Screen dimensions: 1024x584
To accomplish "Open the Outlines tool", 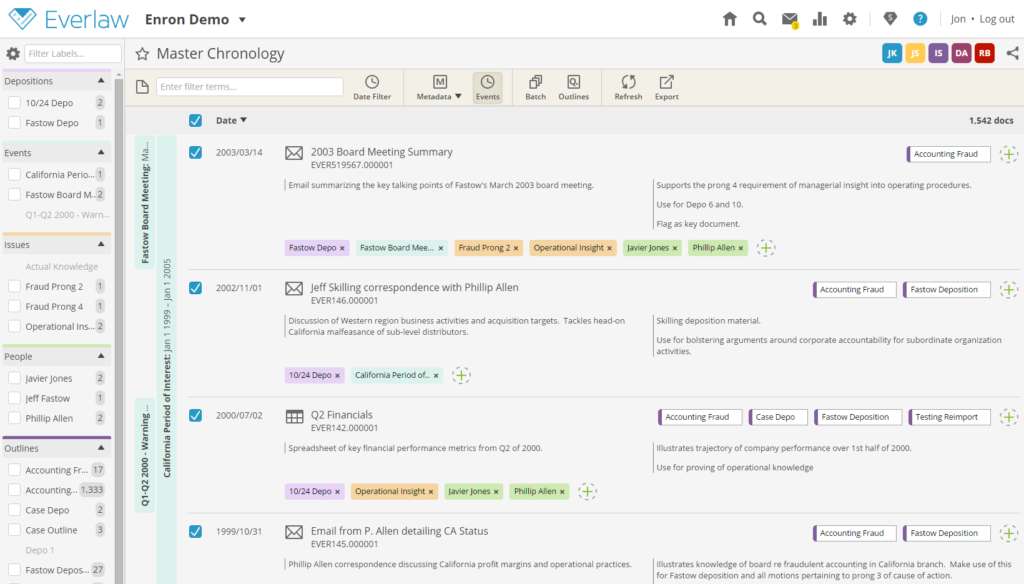I will click(x=573, y=88).
